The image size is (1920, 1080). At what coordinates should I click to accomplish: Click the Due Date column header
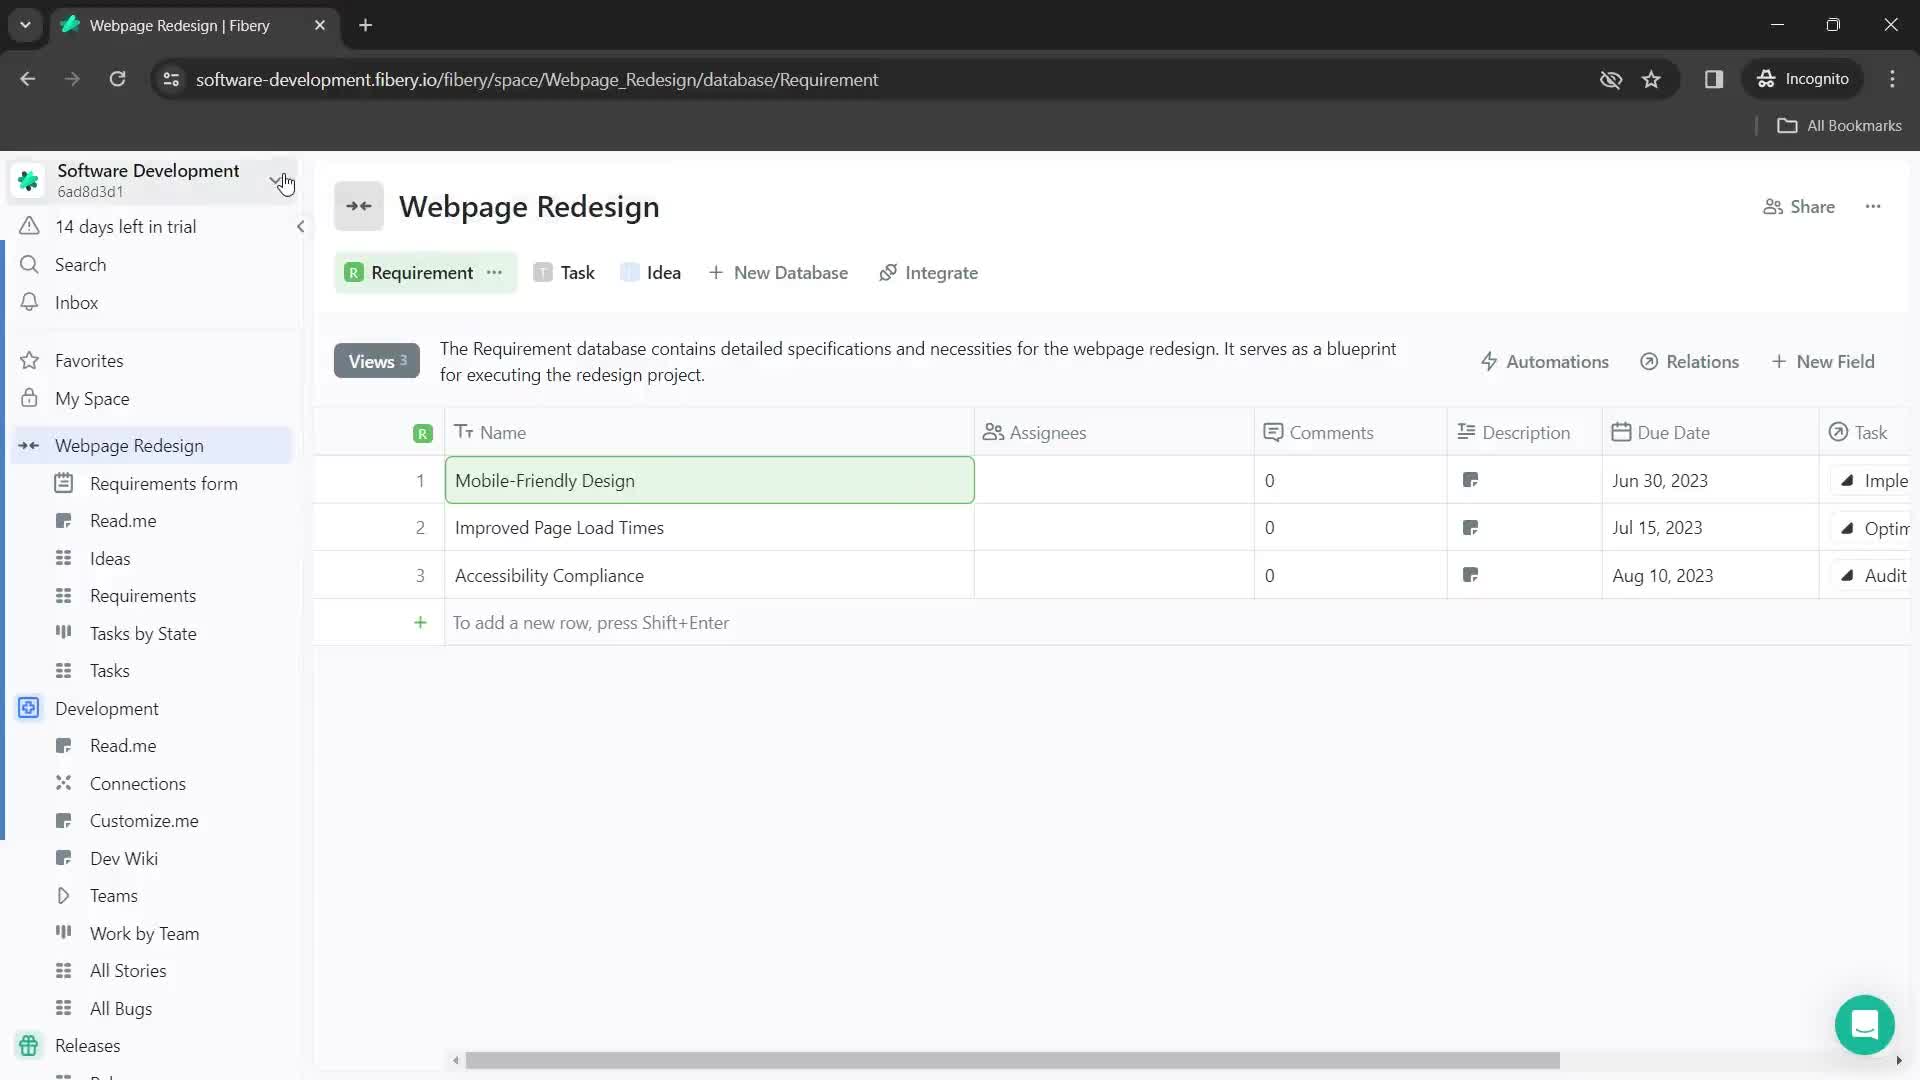(x=1675, y=433)
